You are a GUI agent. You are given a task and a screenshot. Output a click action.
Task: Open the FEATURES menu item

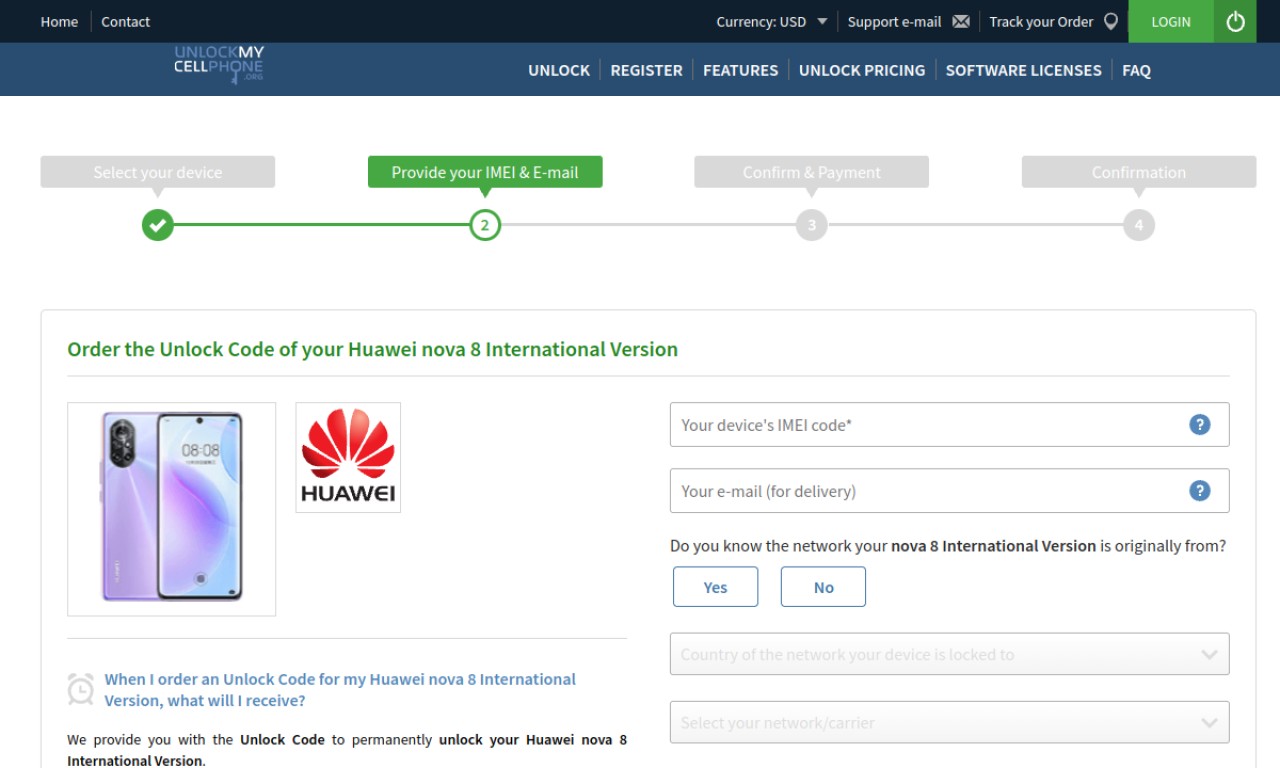tap(740, 70)
